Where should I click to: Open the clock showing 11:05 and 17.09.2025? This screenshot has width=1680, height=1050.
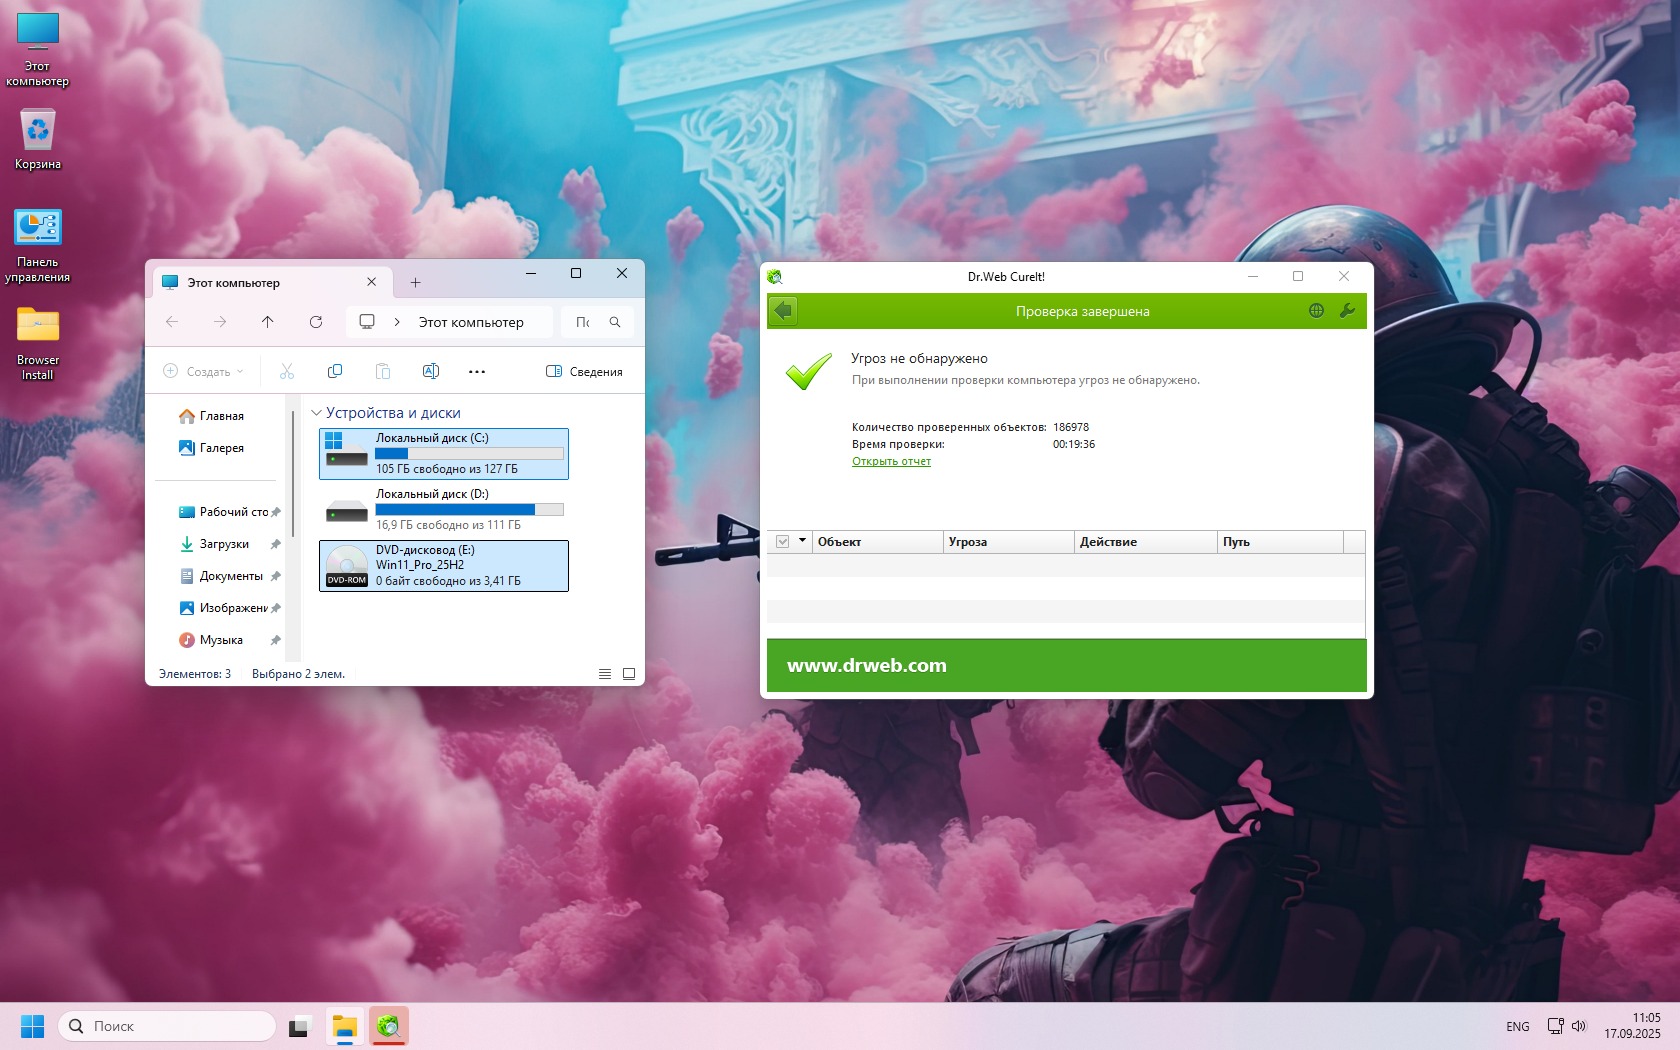click(x=1632, y=1026)
